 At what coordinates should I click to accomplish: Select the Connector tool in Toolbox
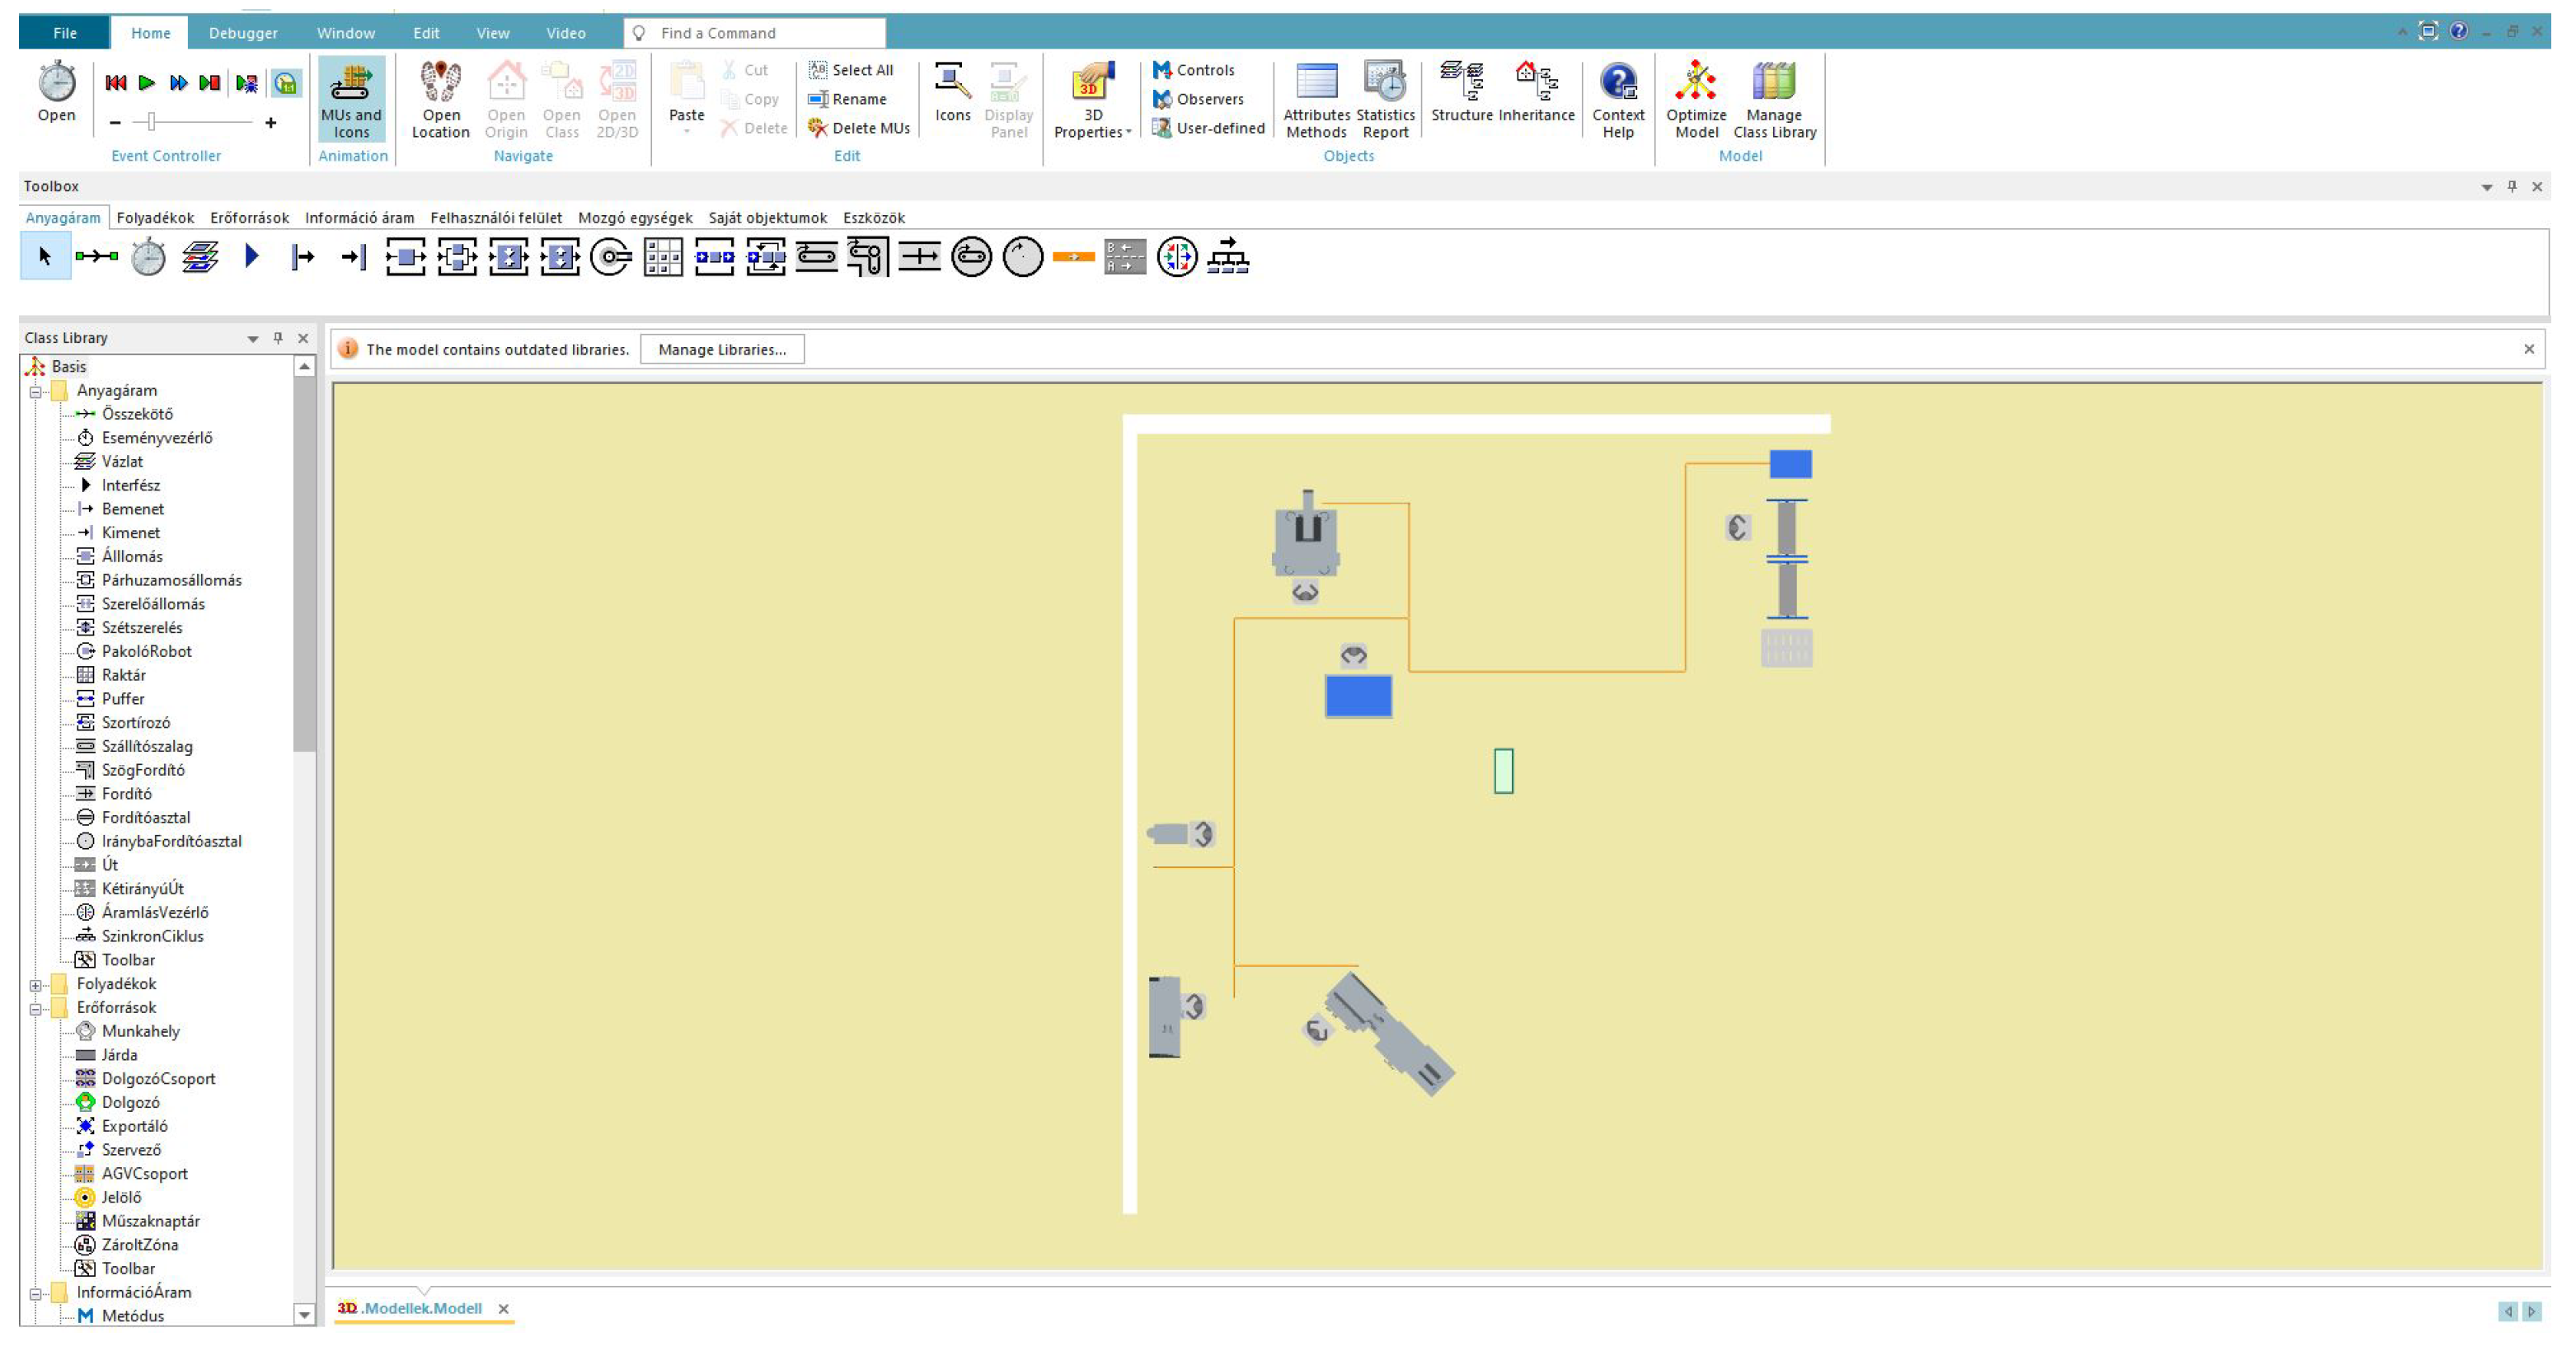97,257
